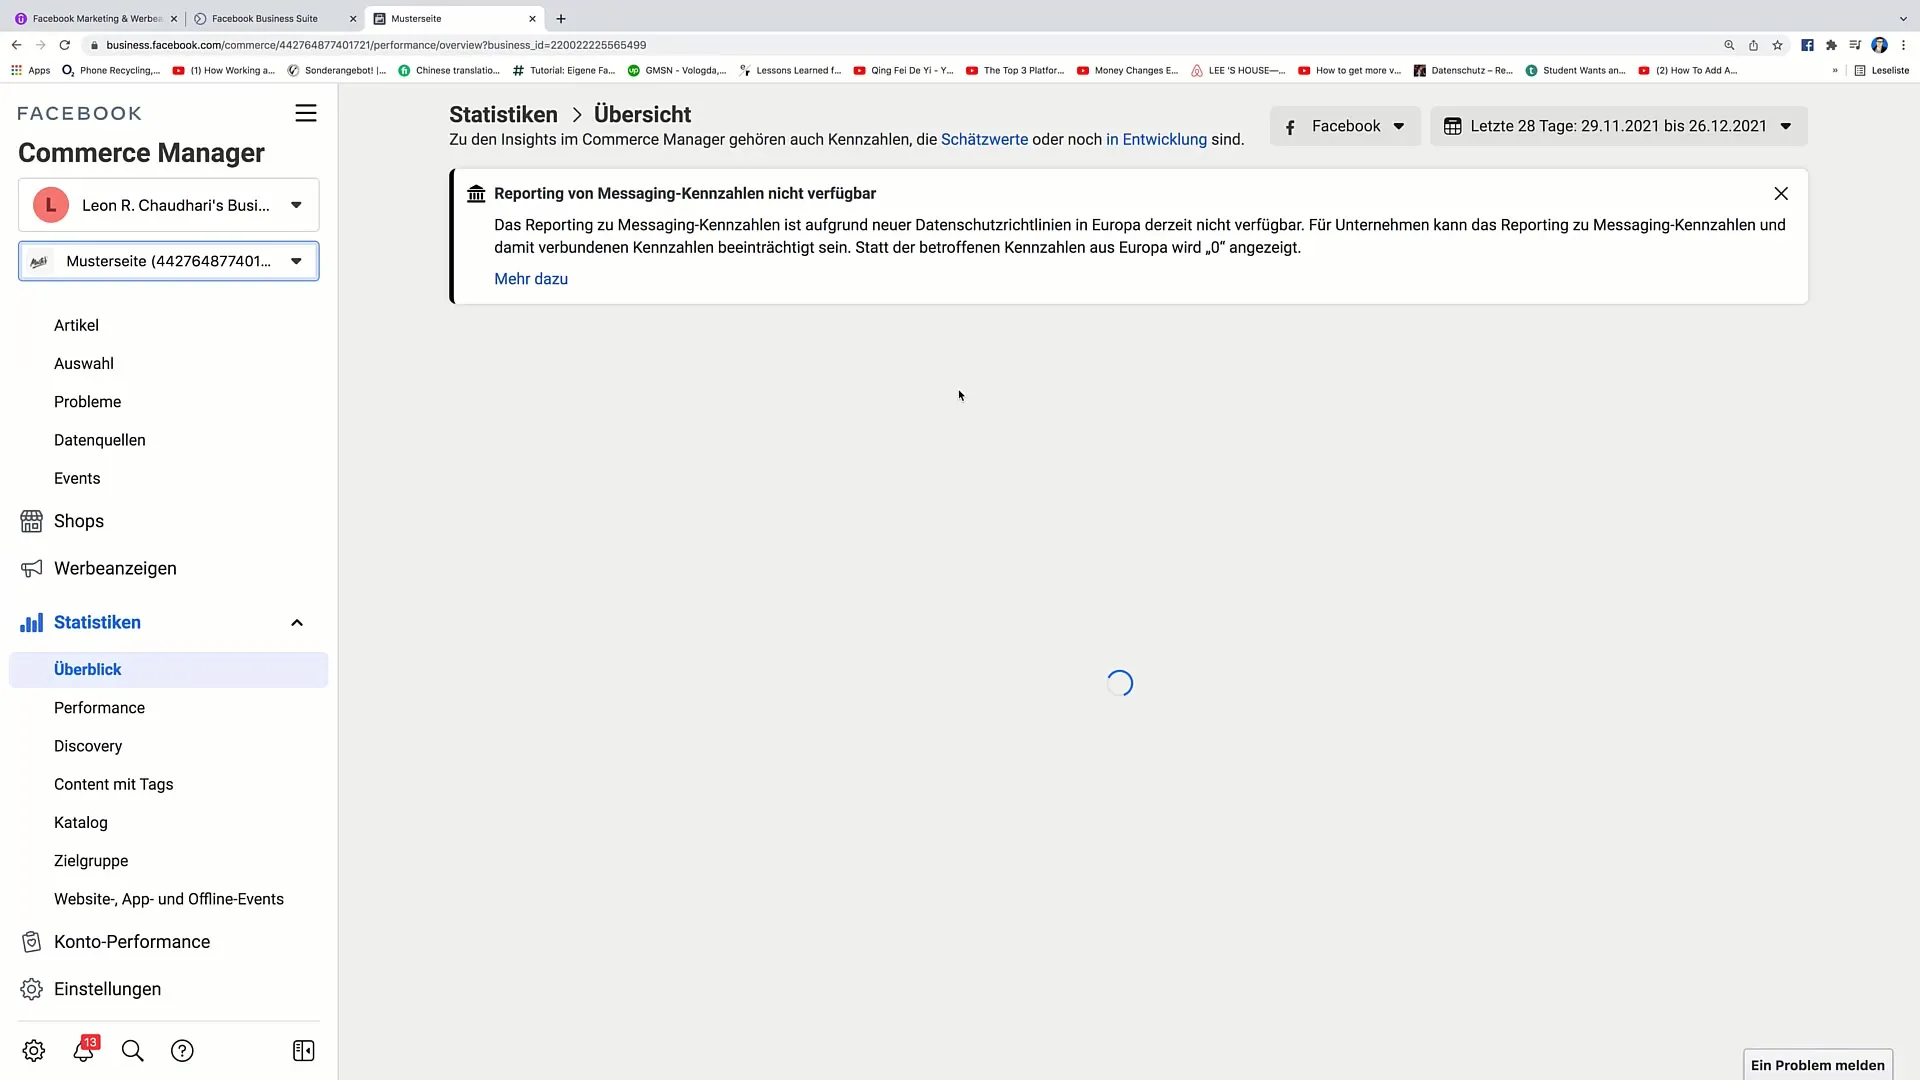Click the Konto-Performance sidebar icon
This screenshot has height=1080, width=1920.
pos(32,942)
